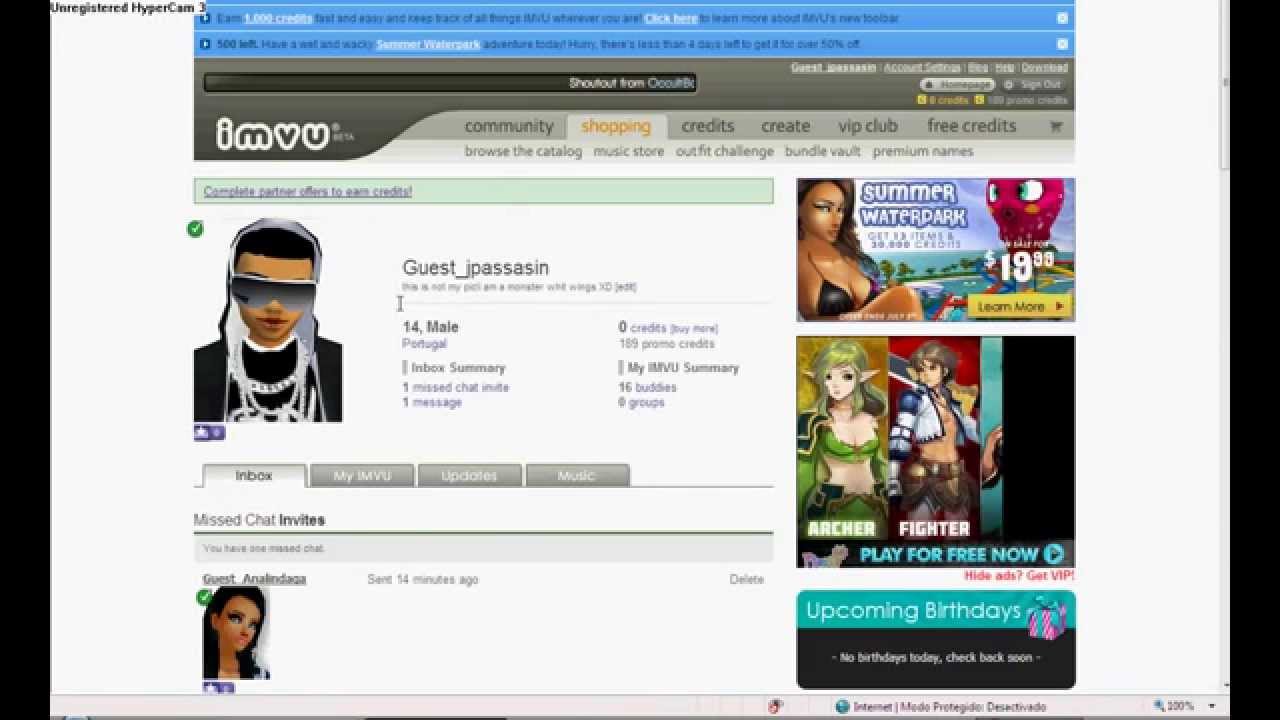Open the Summer Waterpark banner link

tap(428, 44)
